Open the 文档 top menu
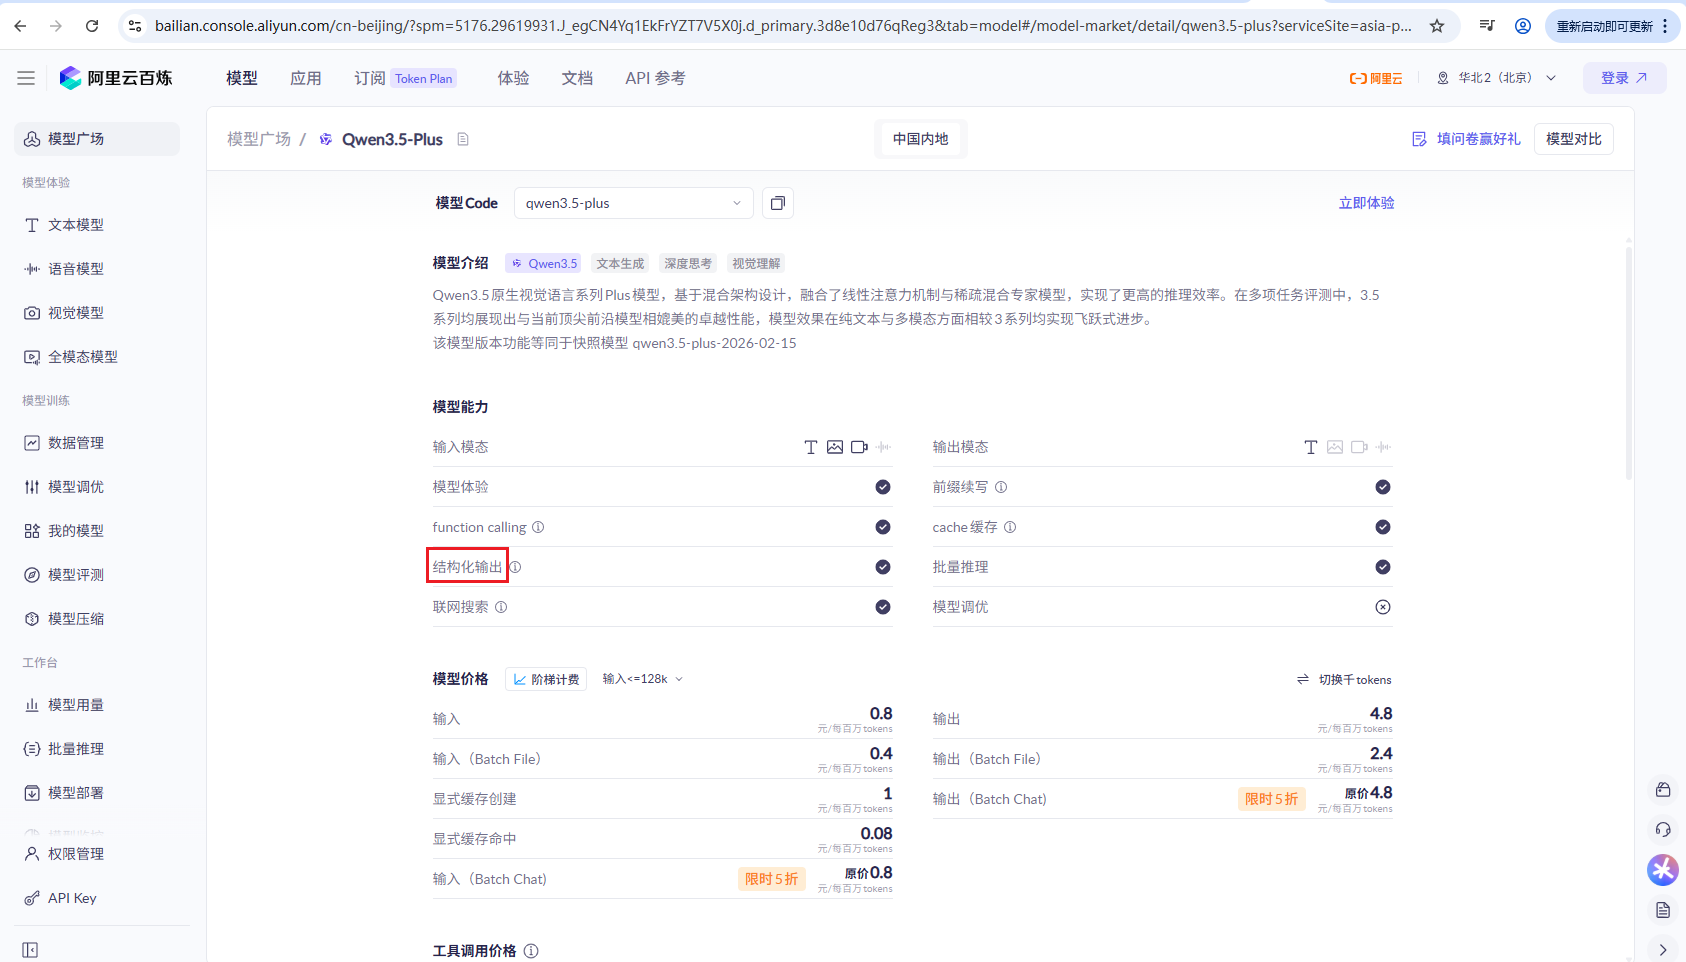Image resolution: width=1686 pixels, height=962 pixels. 578,78
